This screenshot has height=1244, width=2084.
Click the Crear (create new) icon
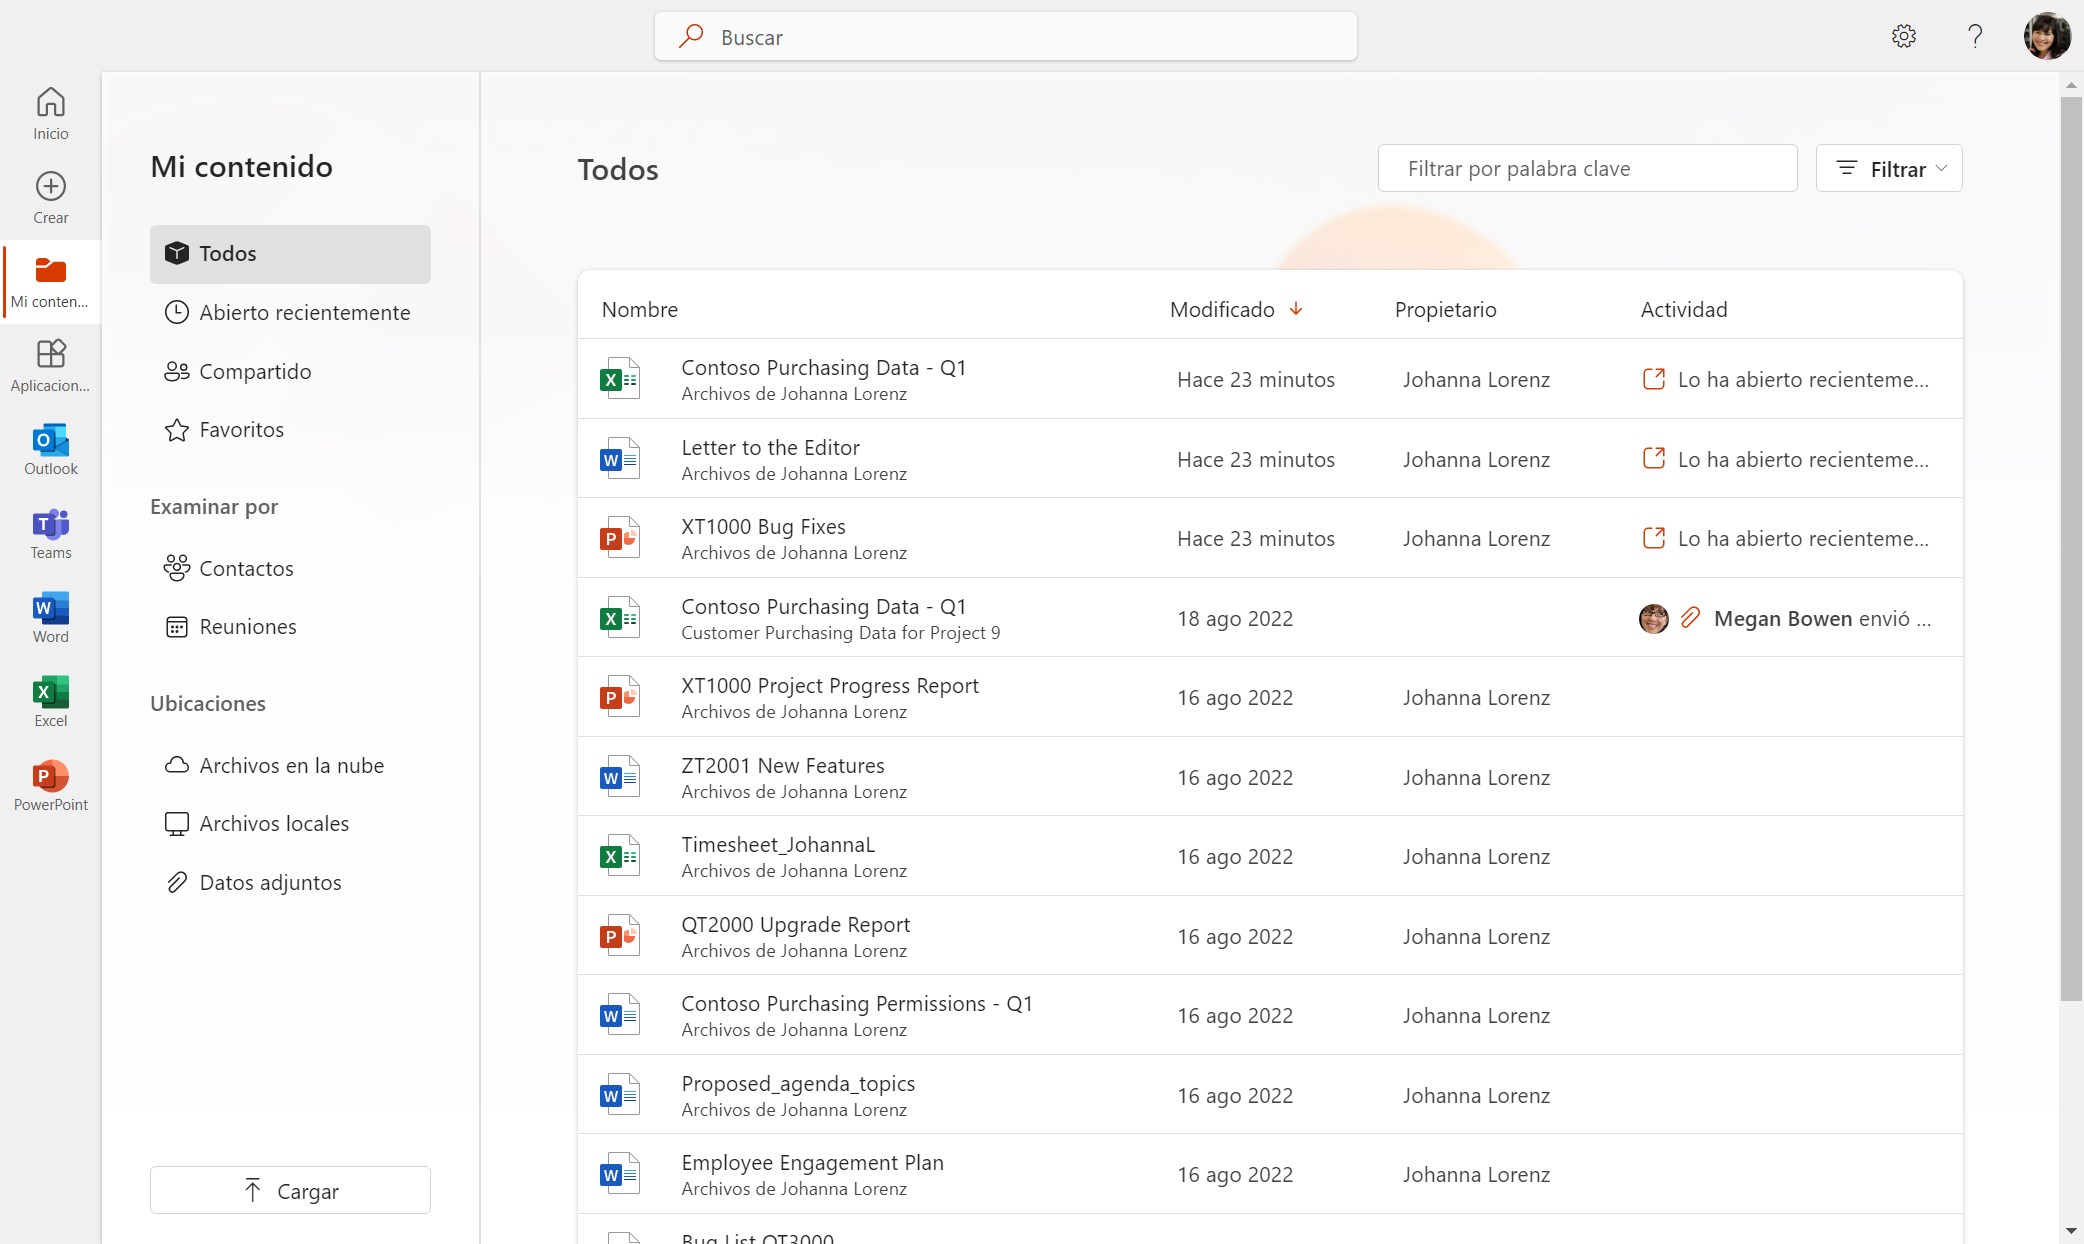[49, 196]
